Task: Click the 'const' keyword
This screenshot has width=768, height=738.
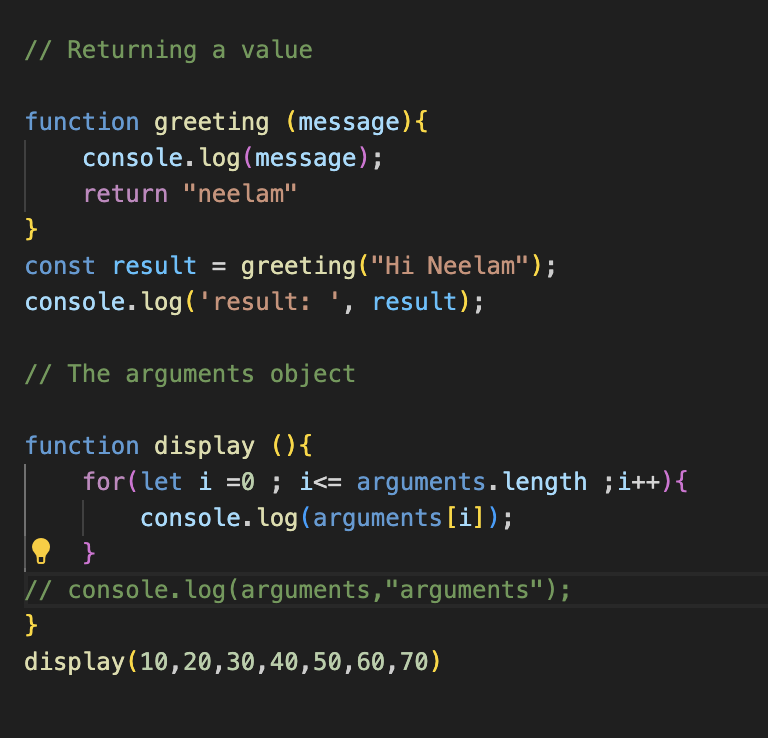Action: click(x=60, y=266)
